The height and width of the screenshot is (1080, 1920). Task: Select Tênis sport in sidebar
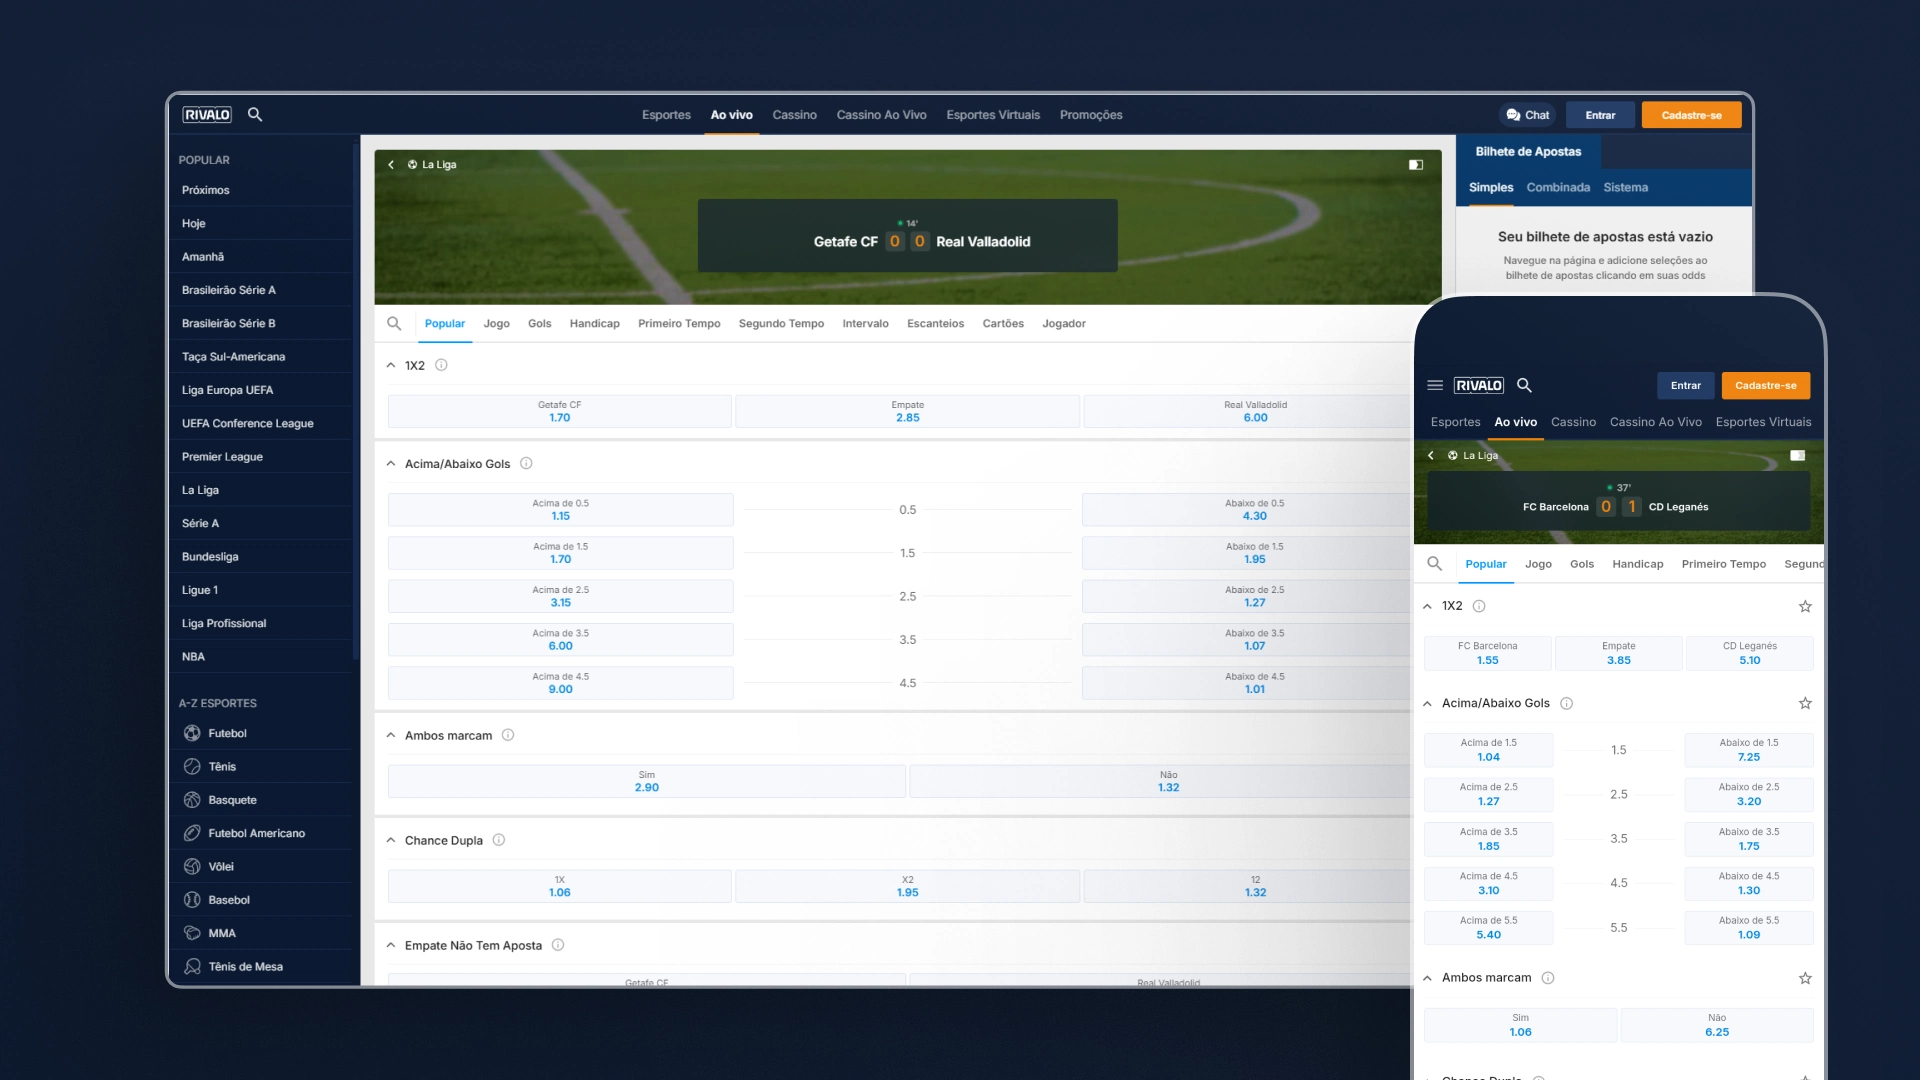(260, 767)
